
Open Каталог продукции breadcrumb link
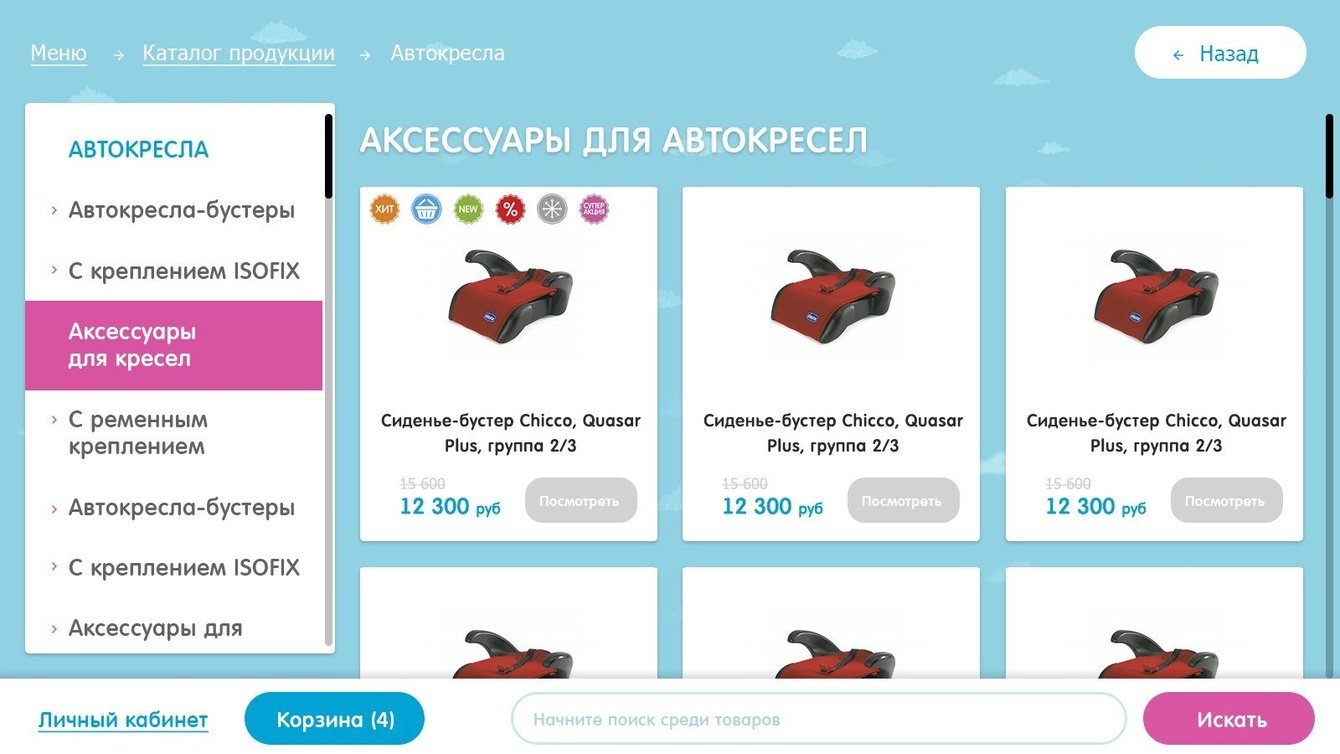(239, 53)
